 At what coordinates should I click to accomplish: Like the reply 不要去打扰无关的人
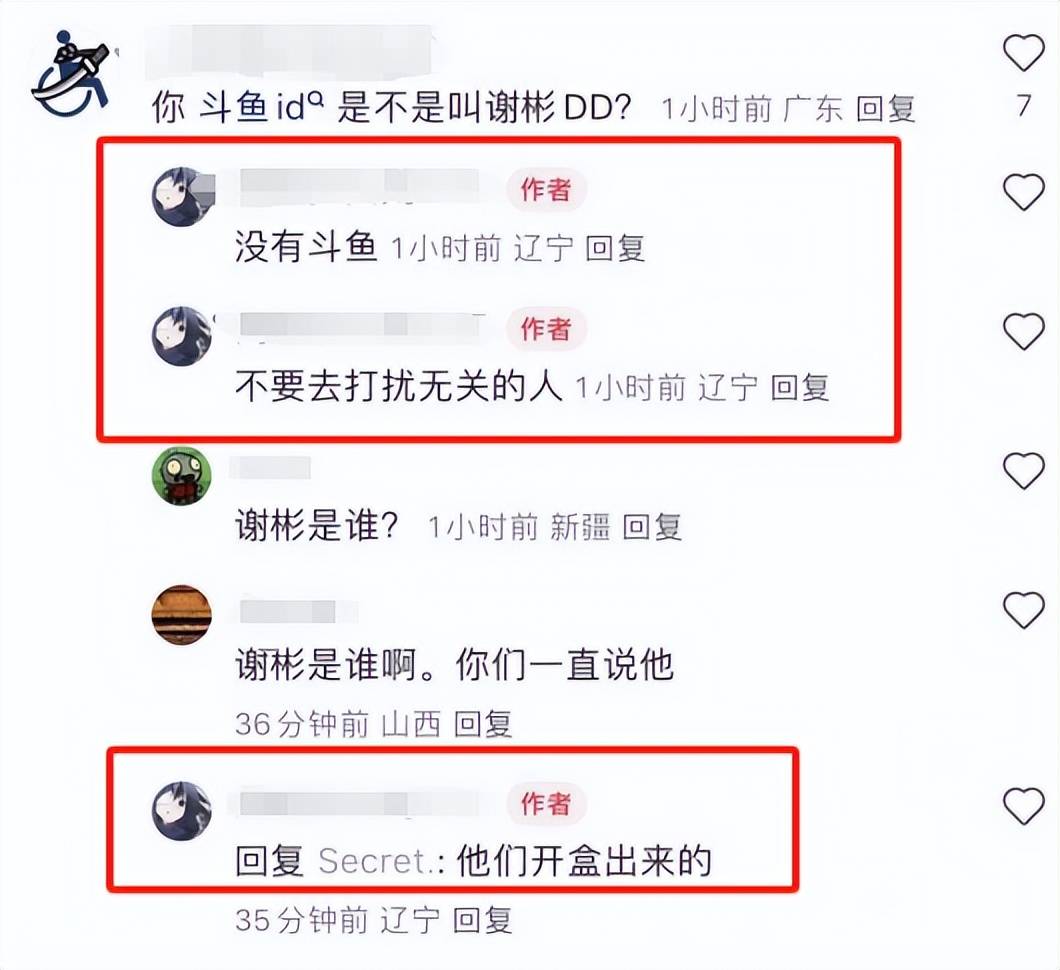[x=1023, y=331]
